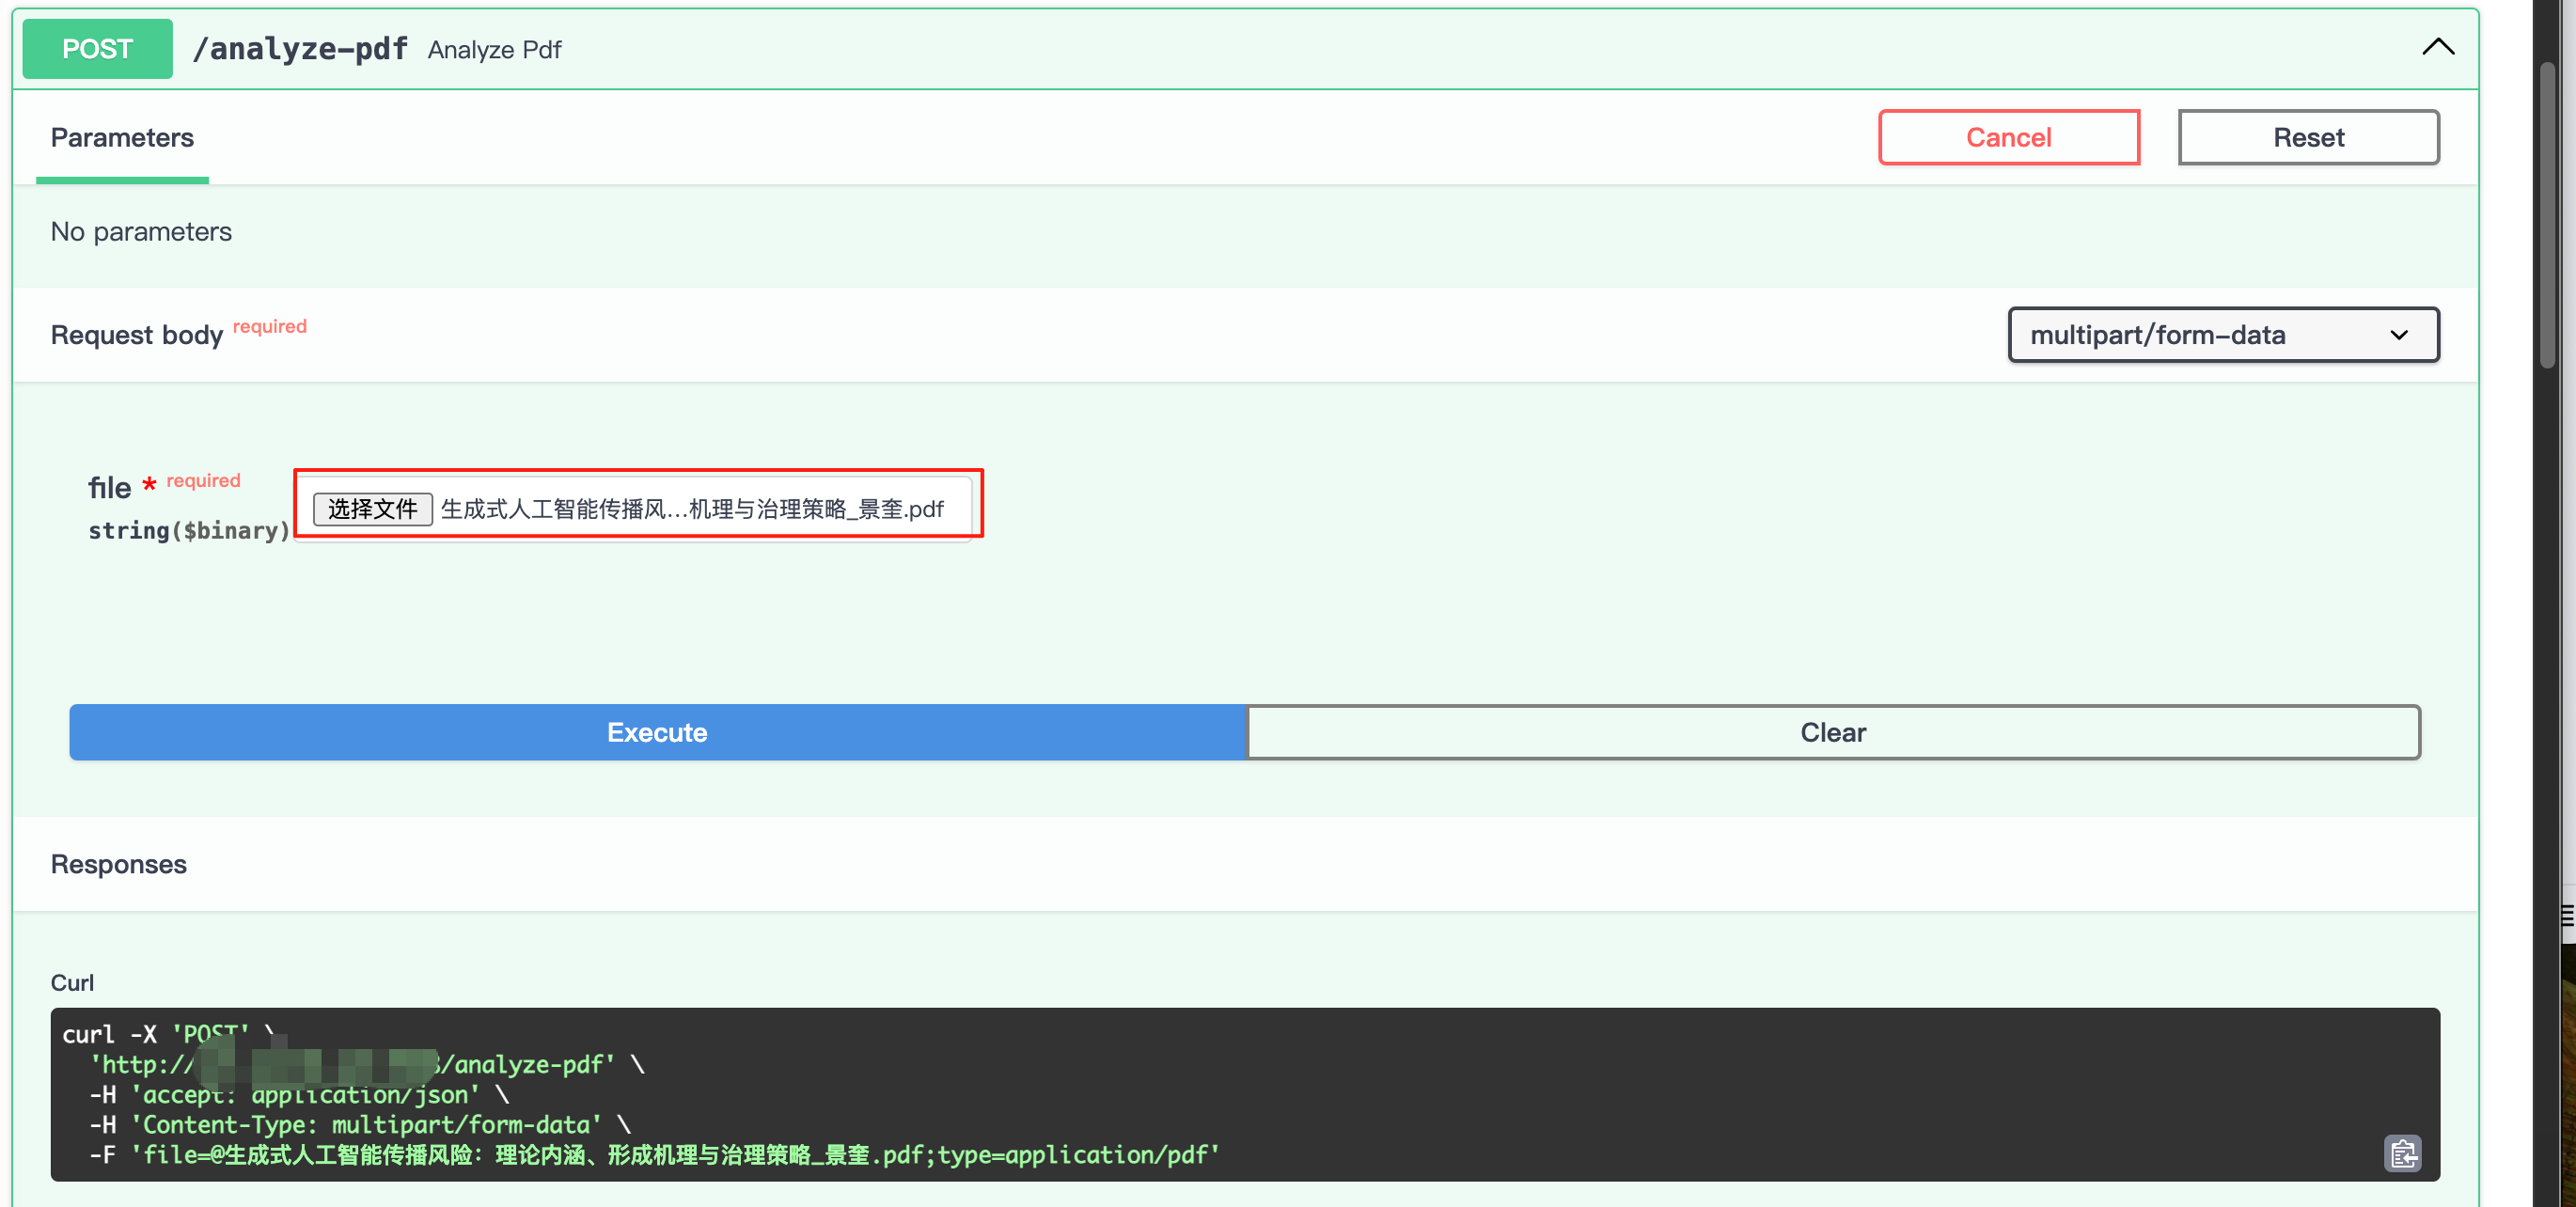Click the Clear button
Viewport: 2576px width, 1207px height.
coord(1832,732)
